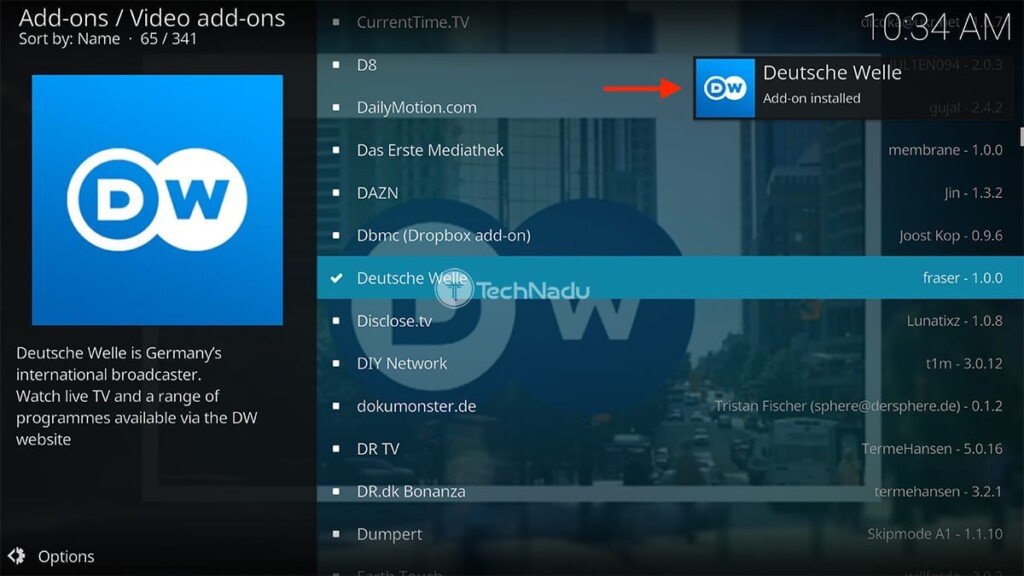Select the Dumpert add-on
This screenshot has width=1024, height=576.
(670, 534)
